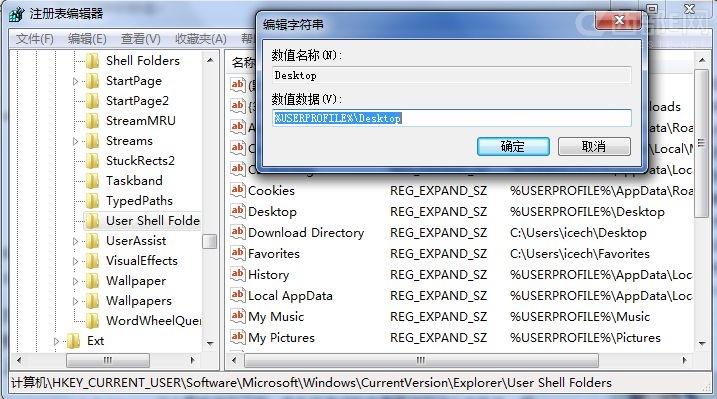The image size is (717, 399).
Task: Select the StreamMRU folder icon
Action: coord(92,121)
